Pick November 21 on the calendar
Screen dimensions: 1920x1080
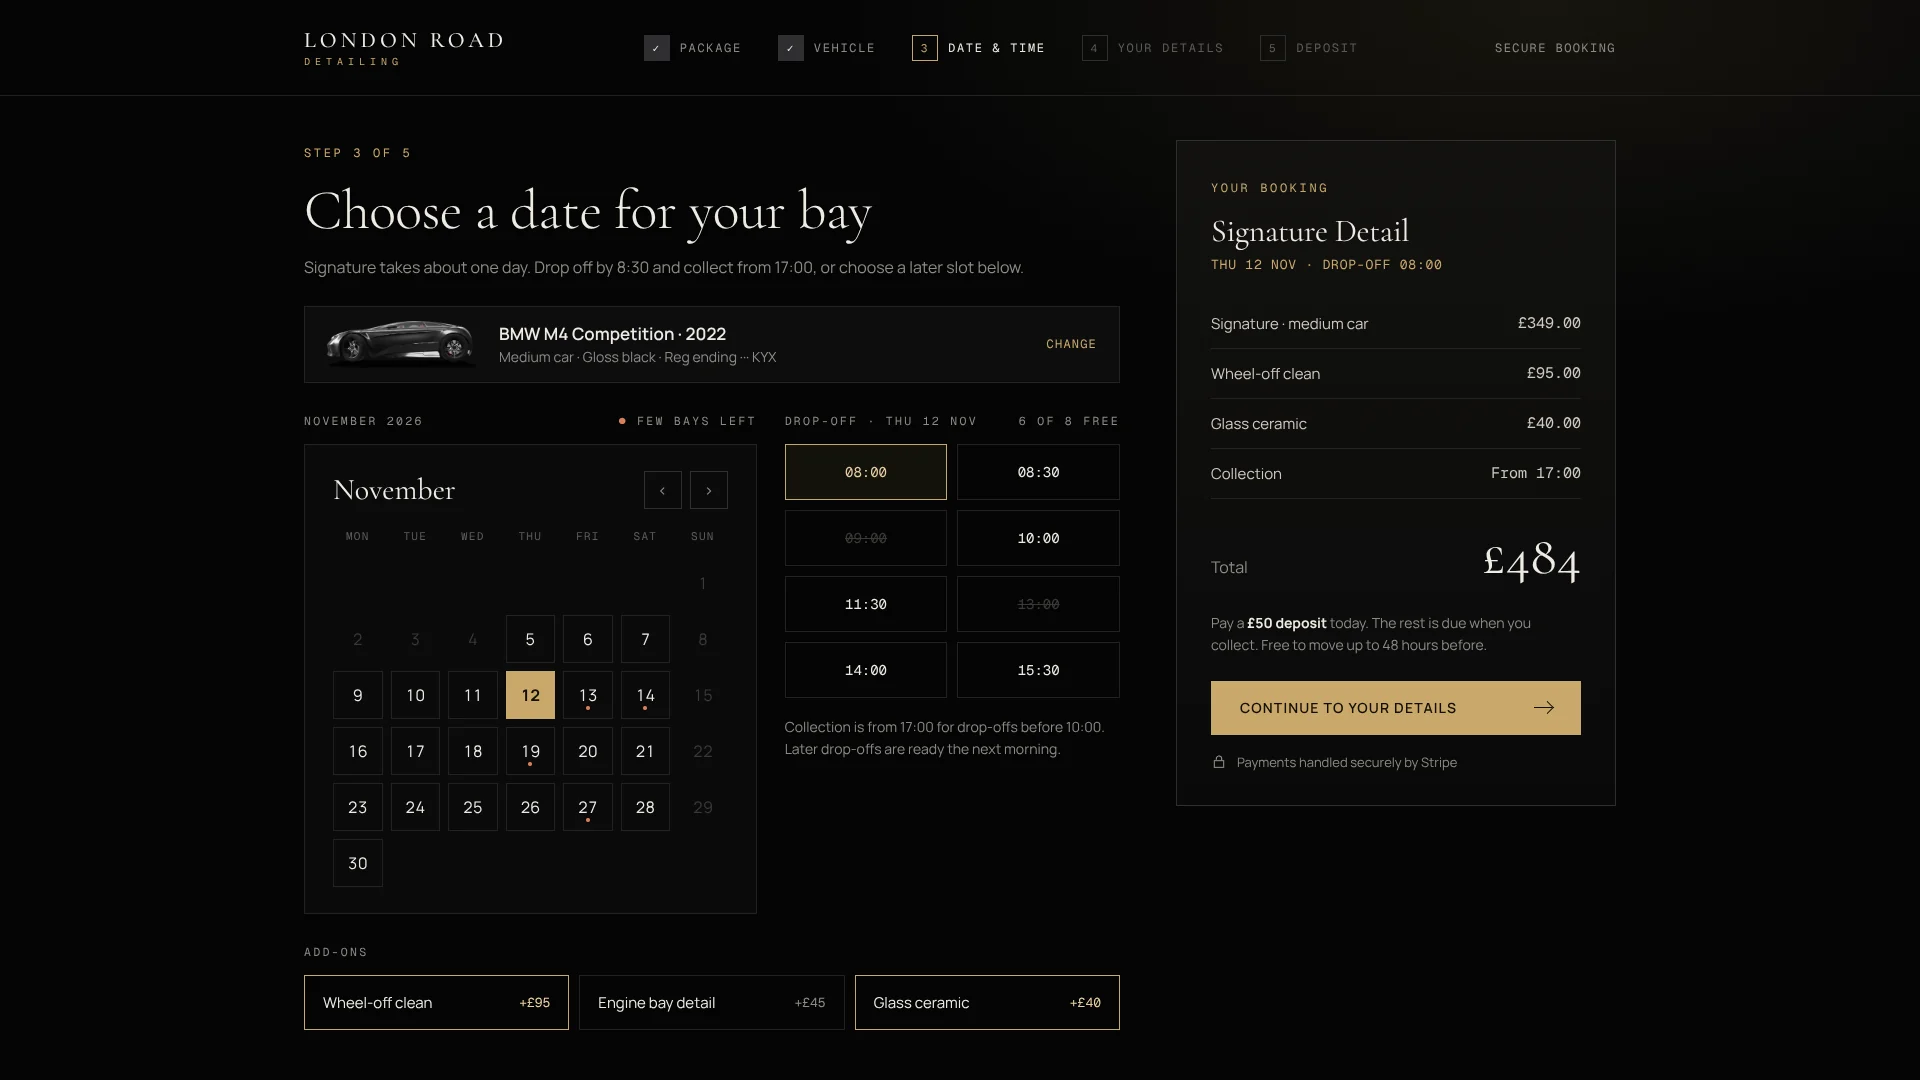[x=645, y=751]
